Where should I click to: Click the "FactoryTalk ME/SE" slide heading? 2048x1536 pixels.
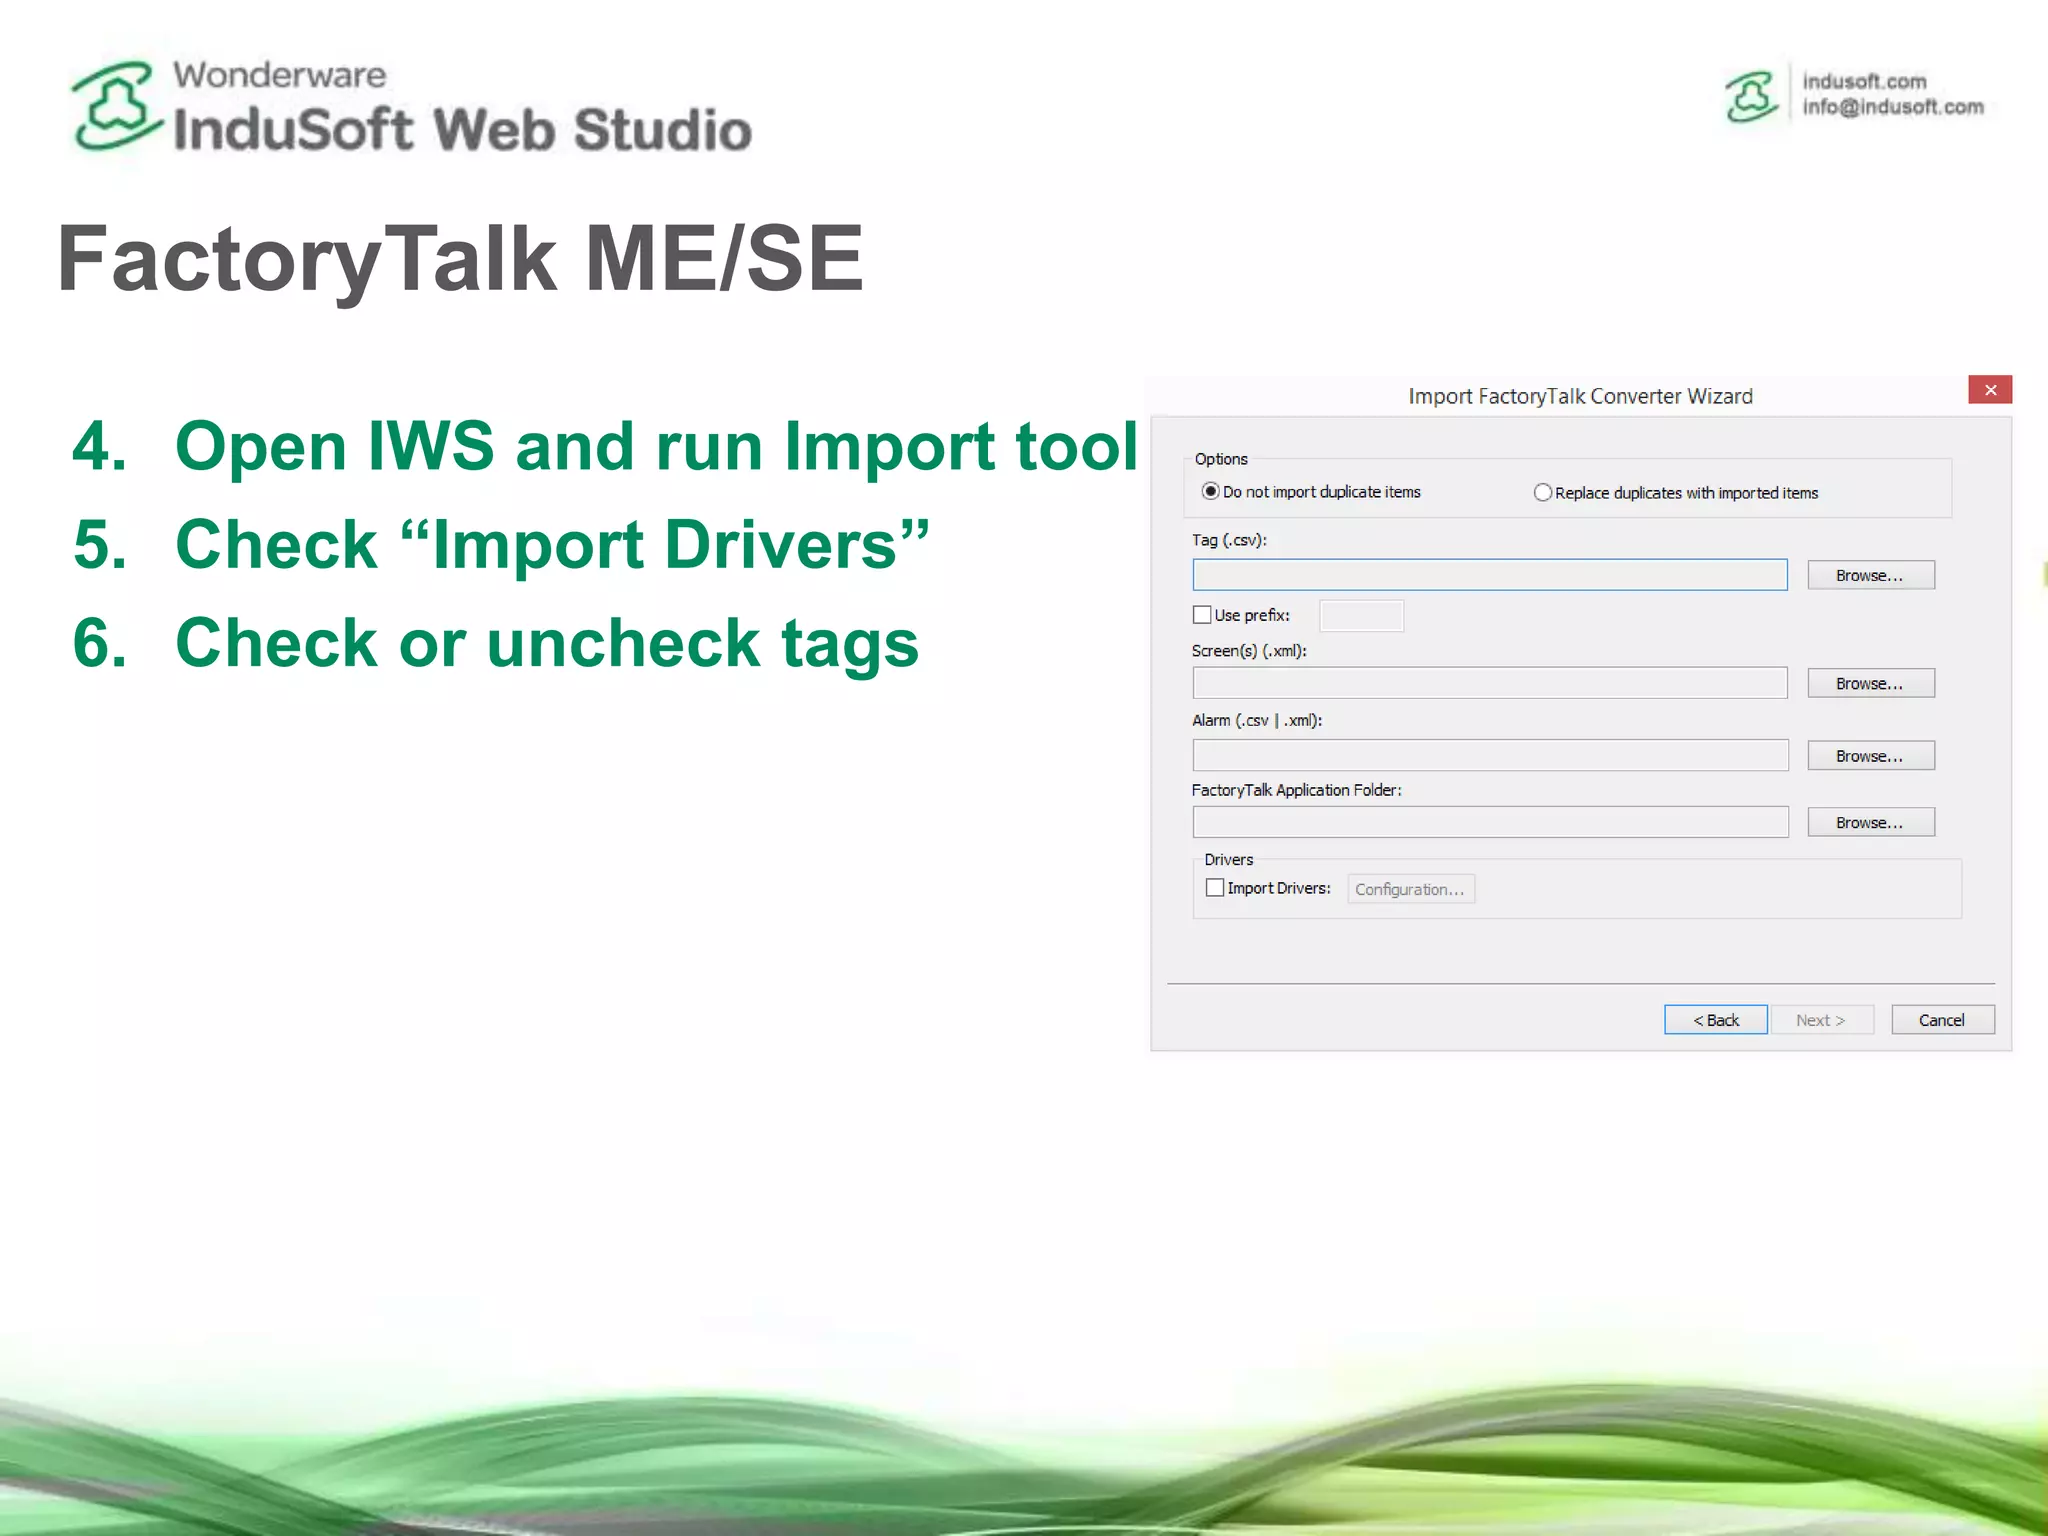click(460, 260)
